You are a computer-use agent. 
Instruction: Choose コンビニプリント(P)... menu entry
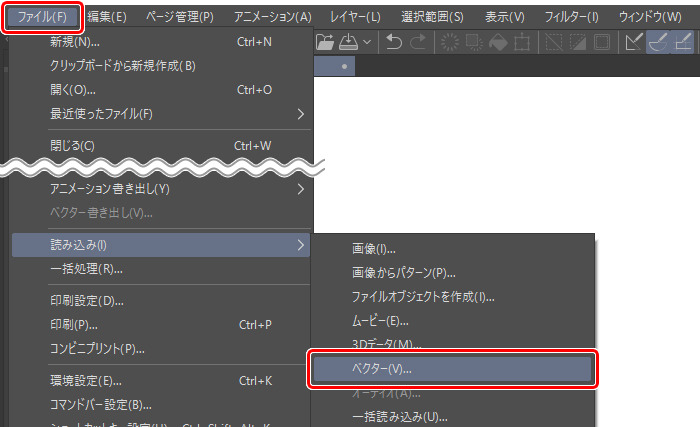[161, 348]
